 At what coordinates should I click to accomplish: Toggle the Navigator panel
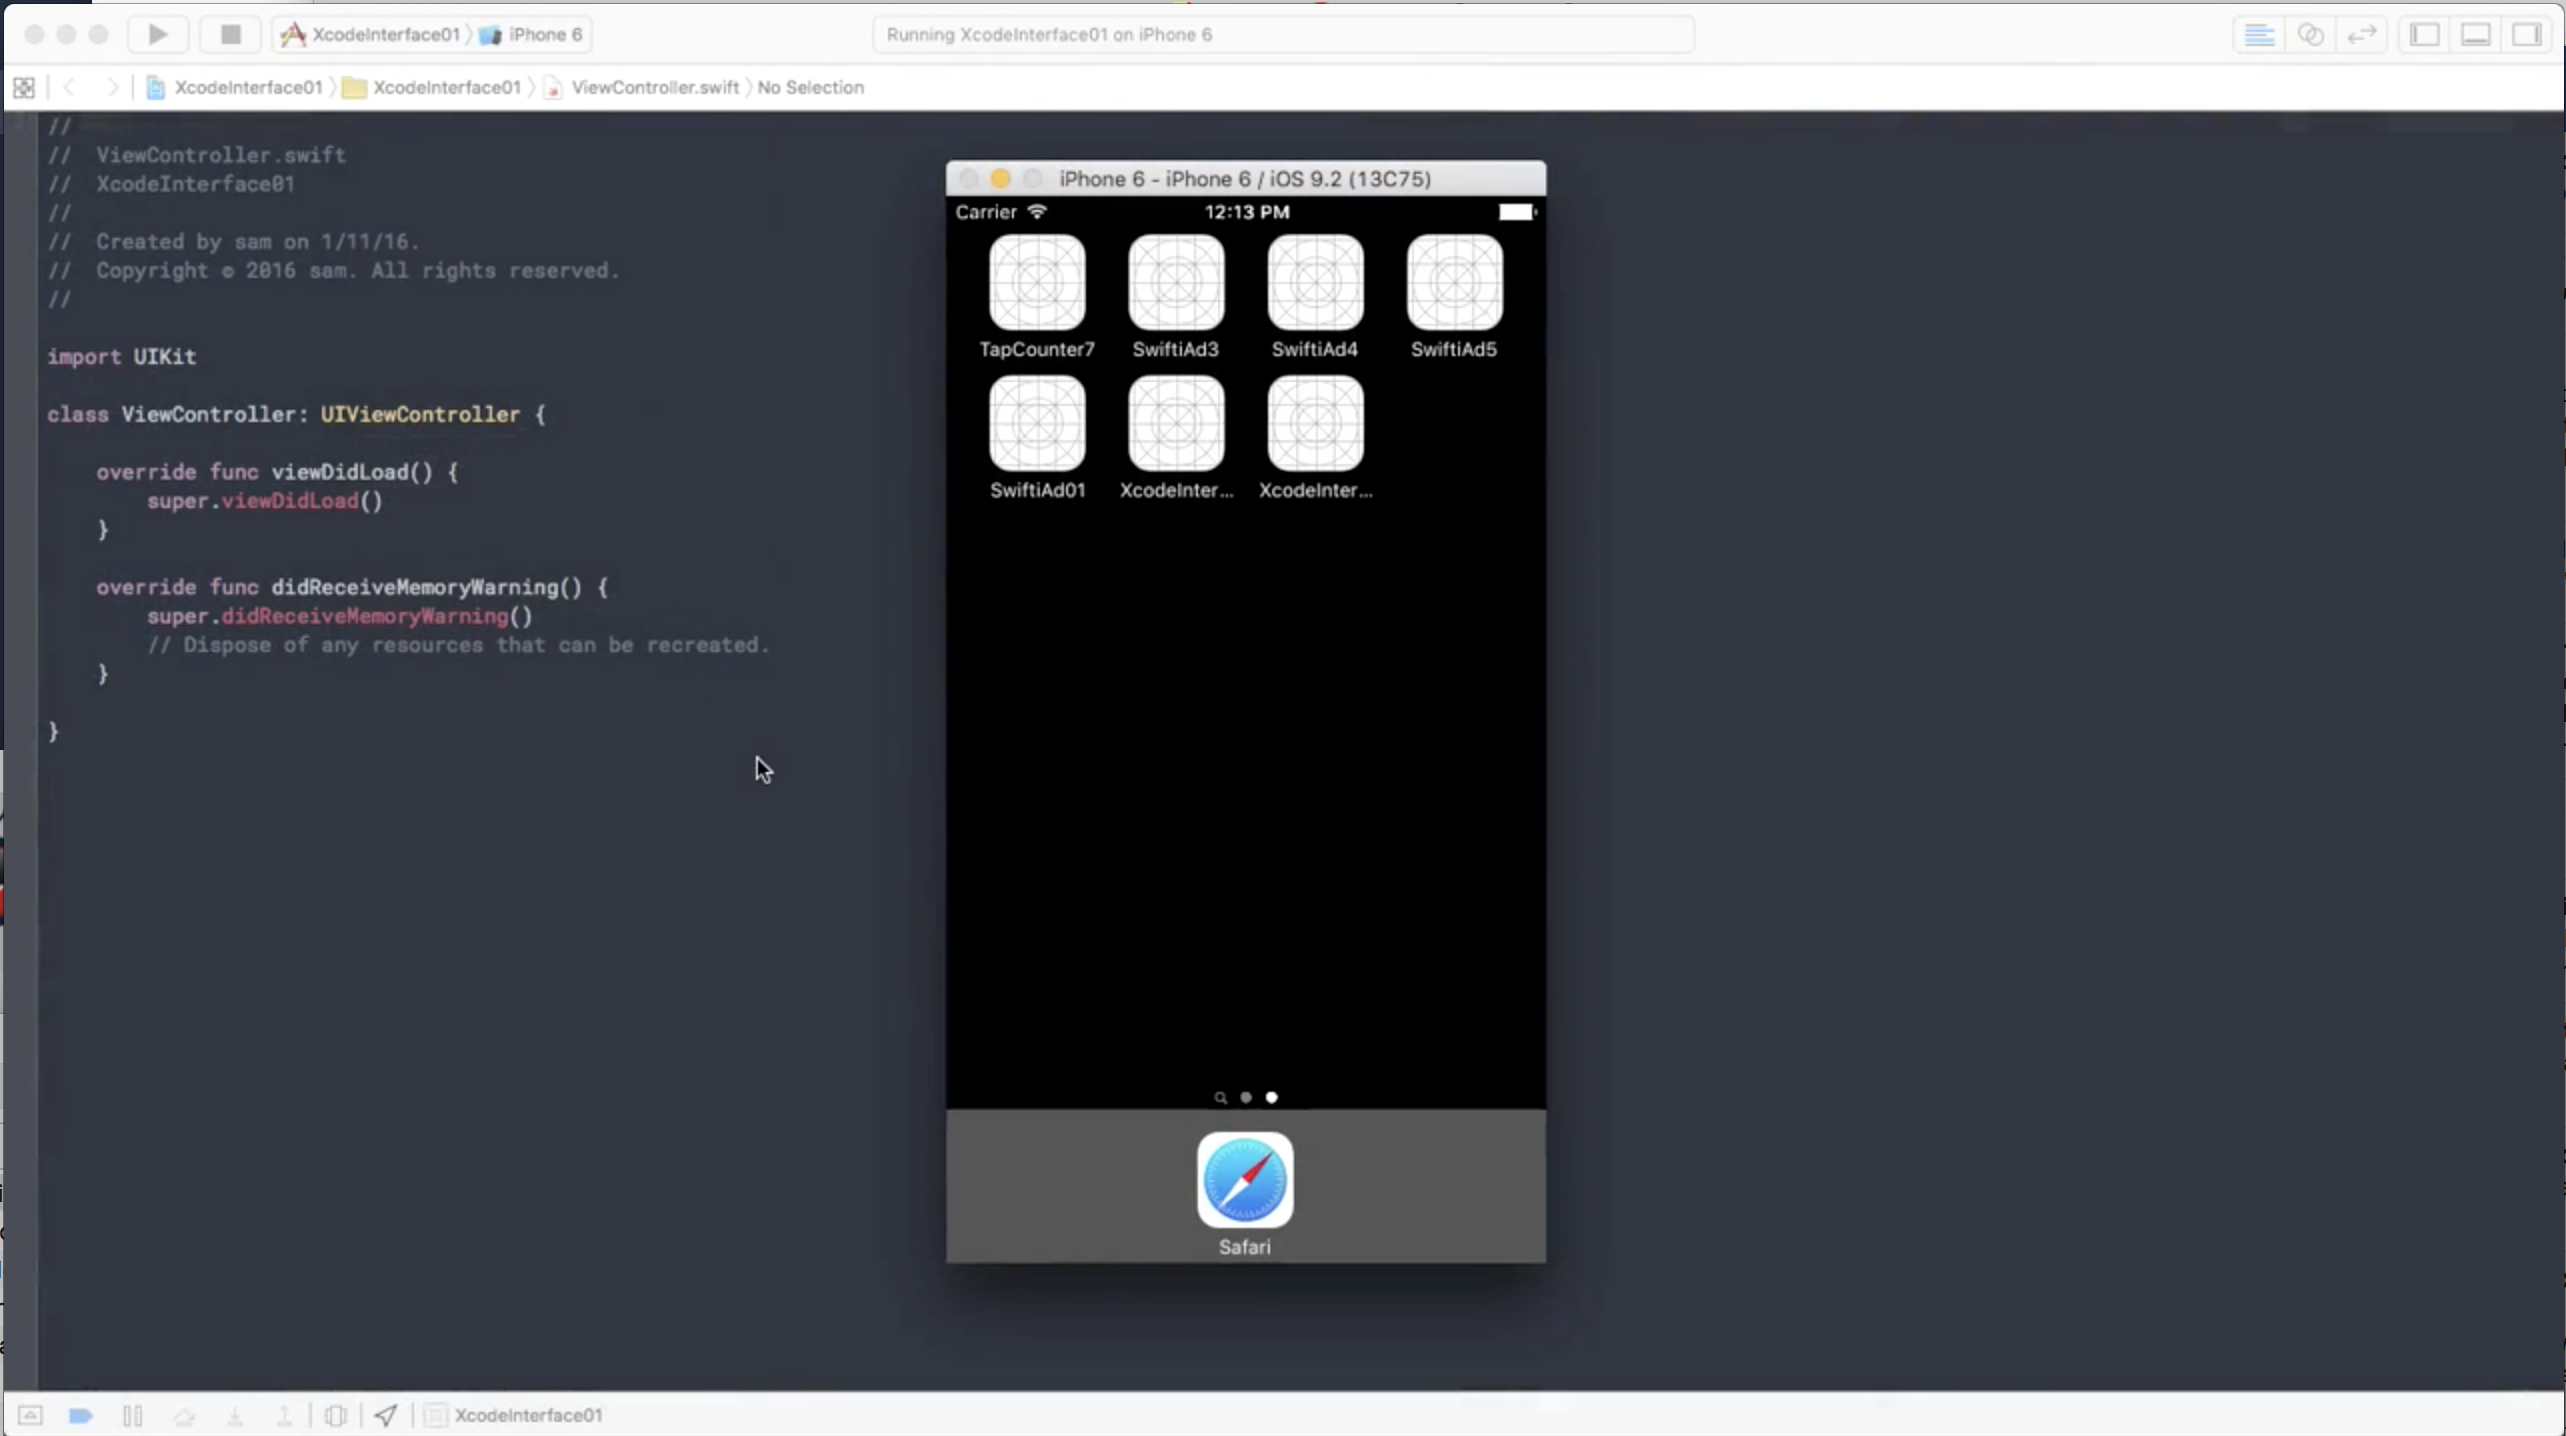coord(2424,35)
